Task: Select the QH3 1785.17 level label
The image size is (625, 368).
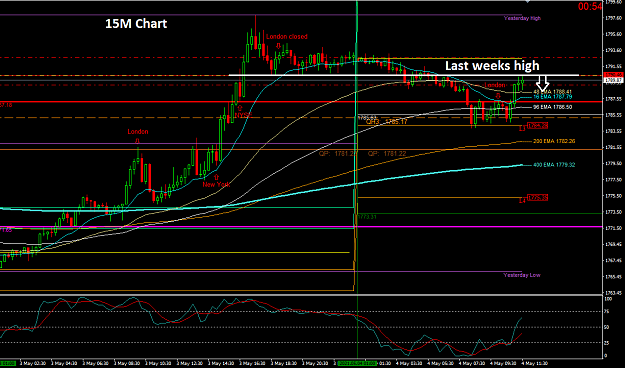Action: coord(387,122)
